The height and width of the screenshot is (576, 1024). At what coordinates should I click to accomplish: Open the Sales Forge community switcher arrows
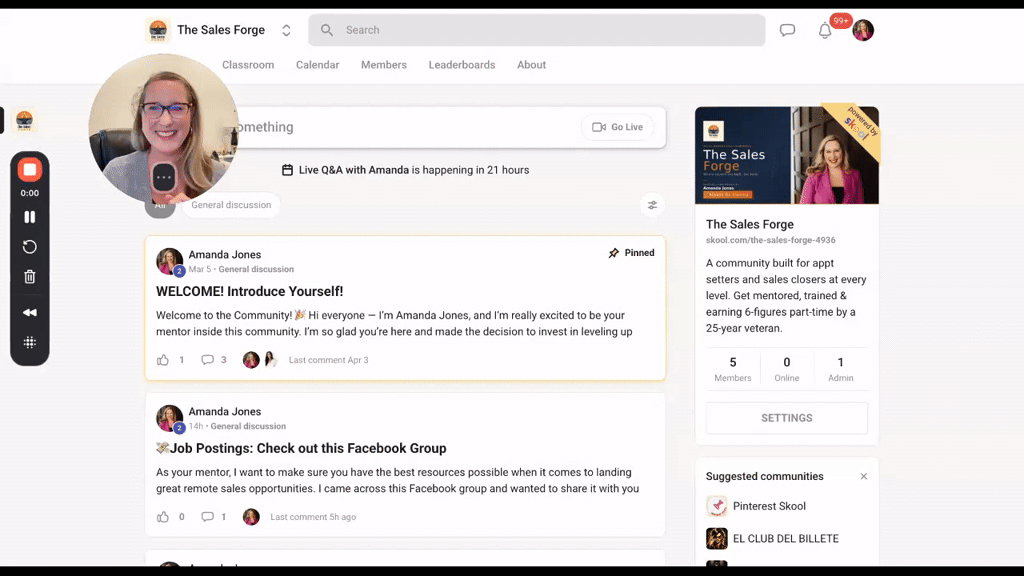tap(286, 30)
